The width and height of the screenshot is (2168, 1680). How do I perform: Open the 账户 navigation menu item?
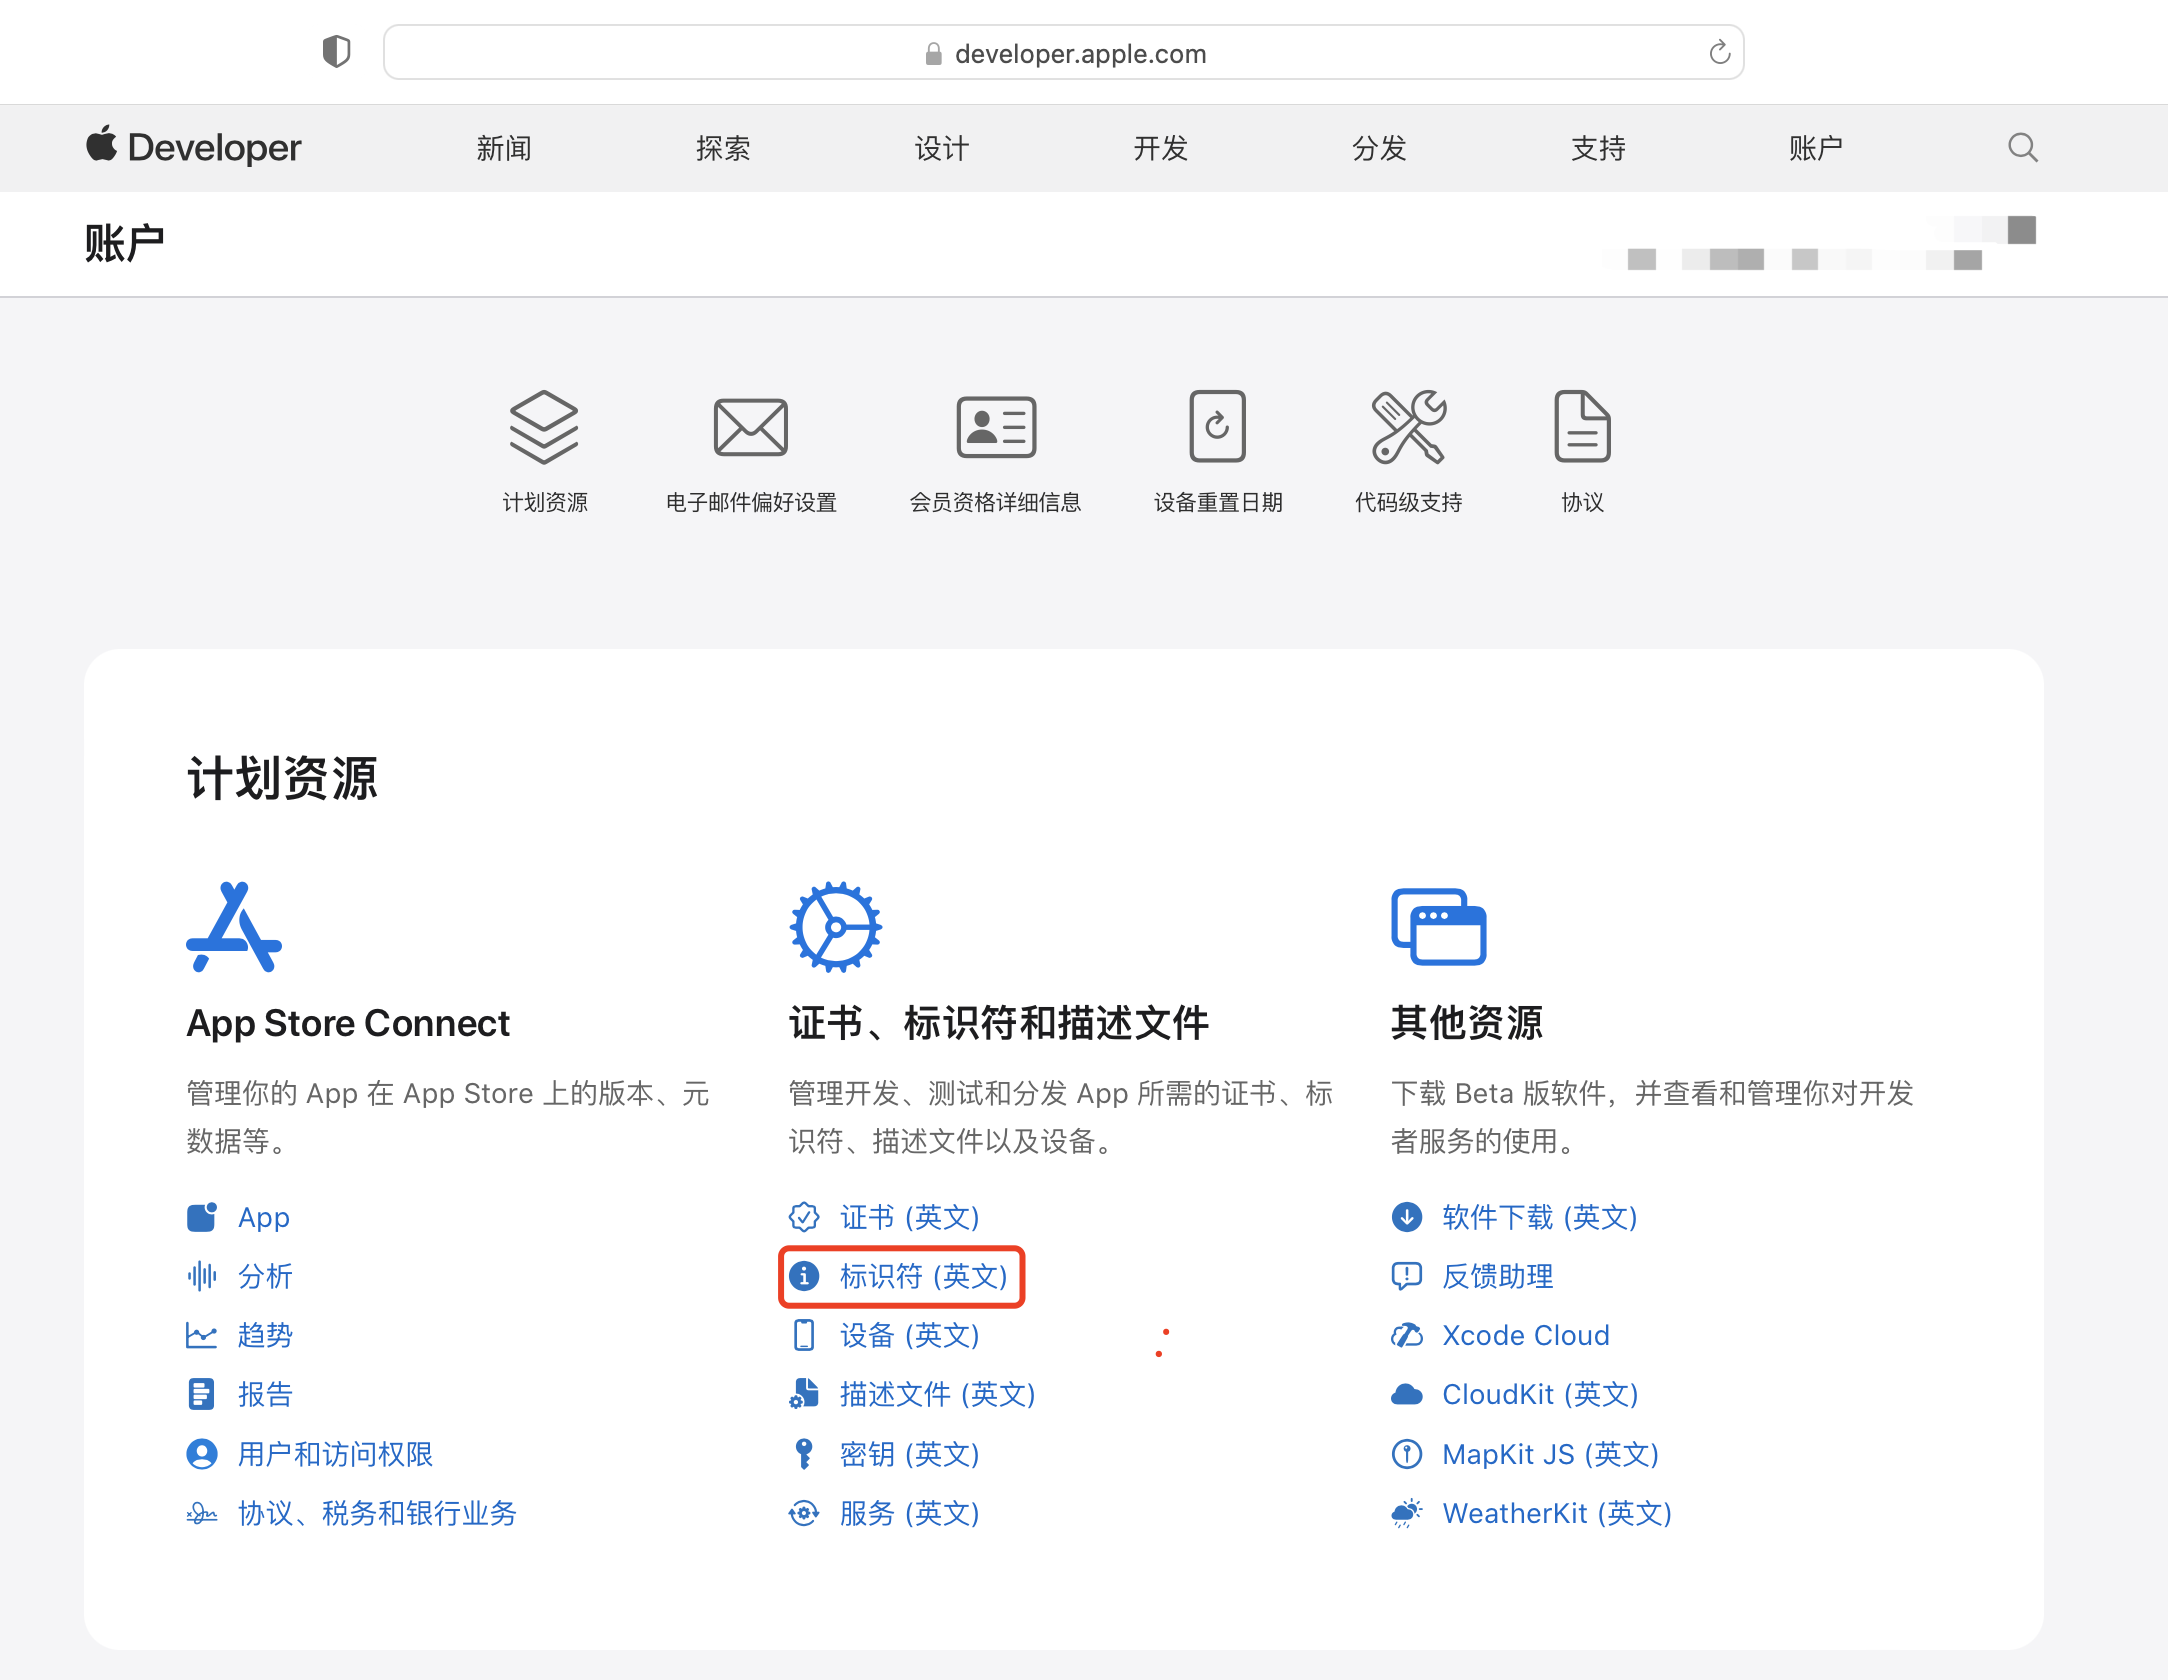pyautogui.click(x=1816, y=148)
